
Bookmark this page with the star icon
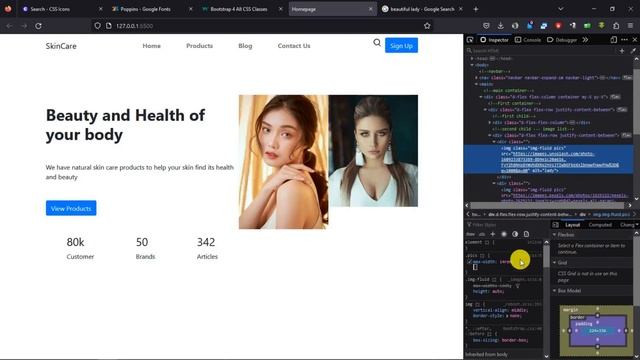coord(427,26)
